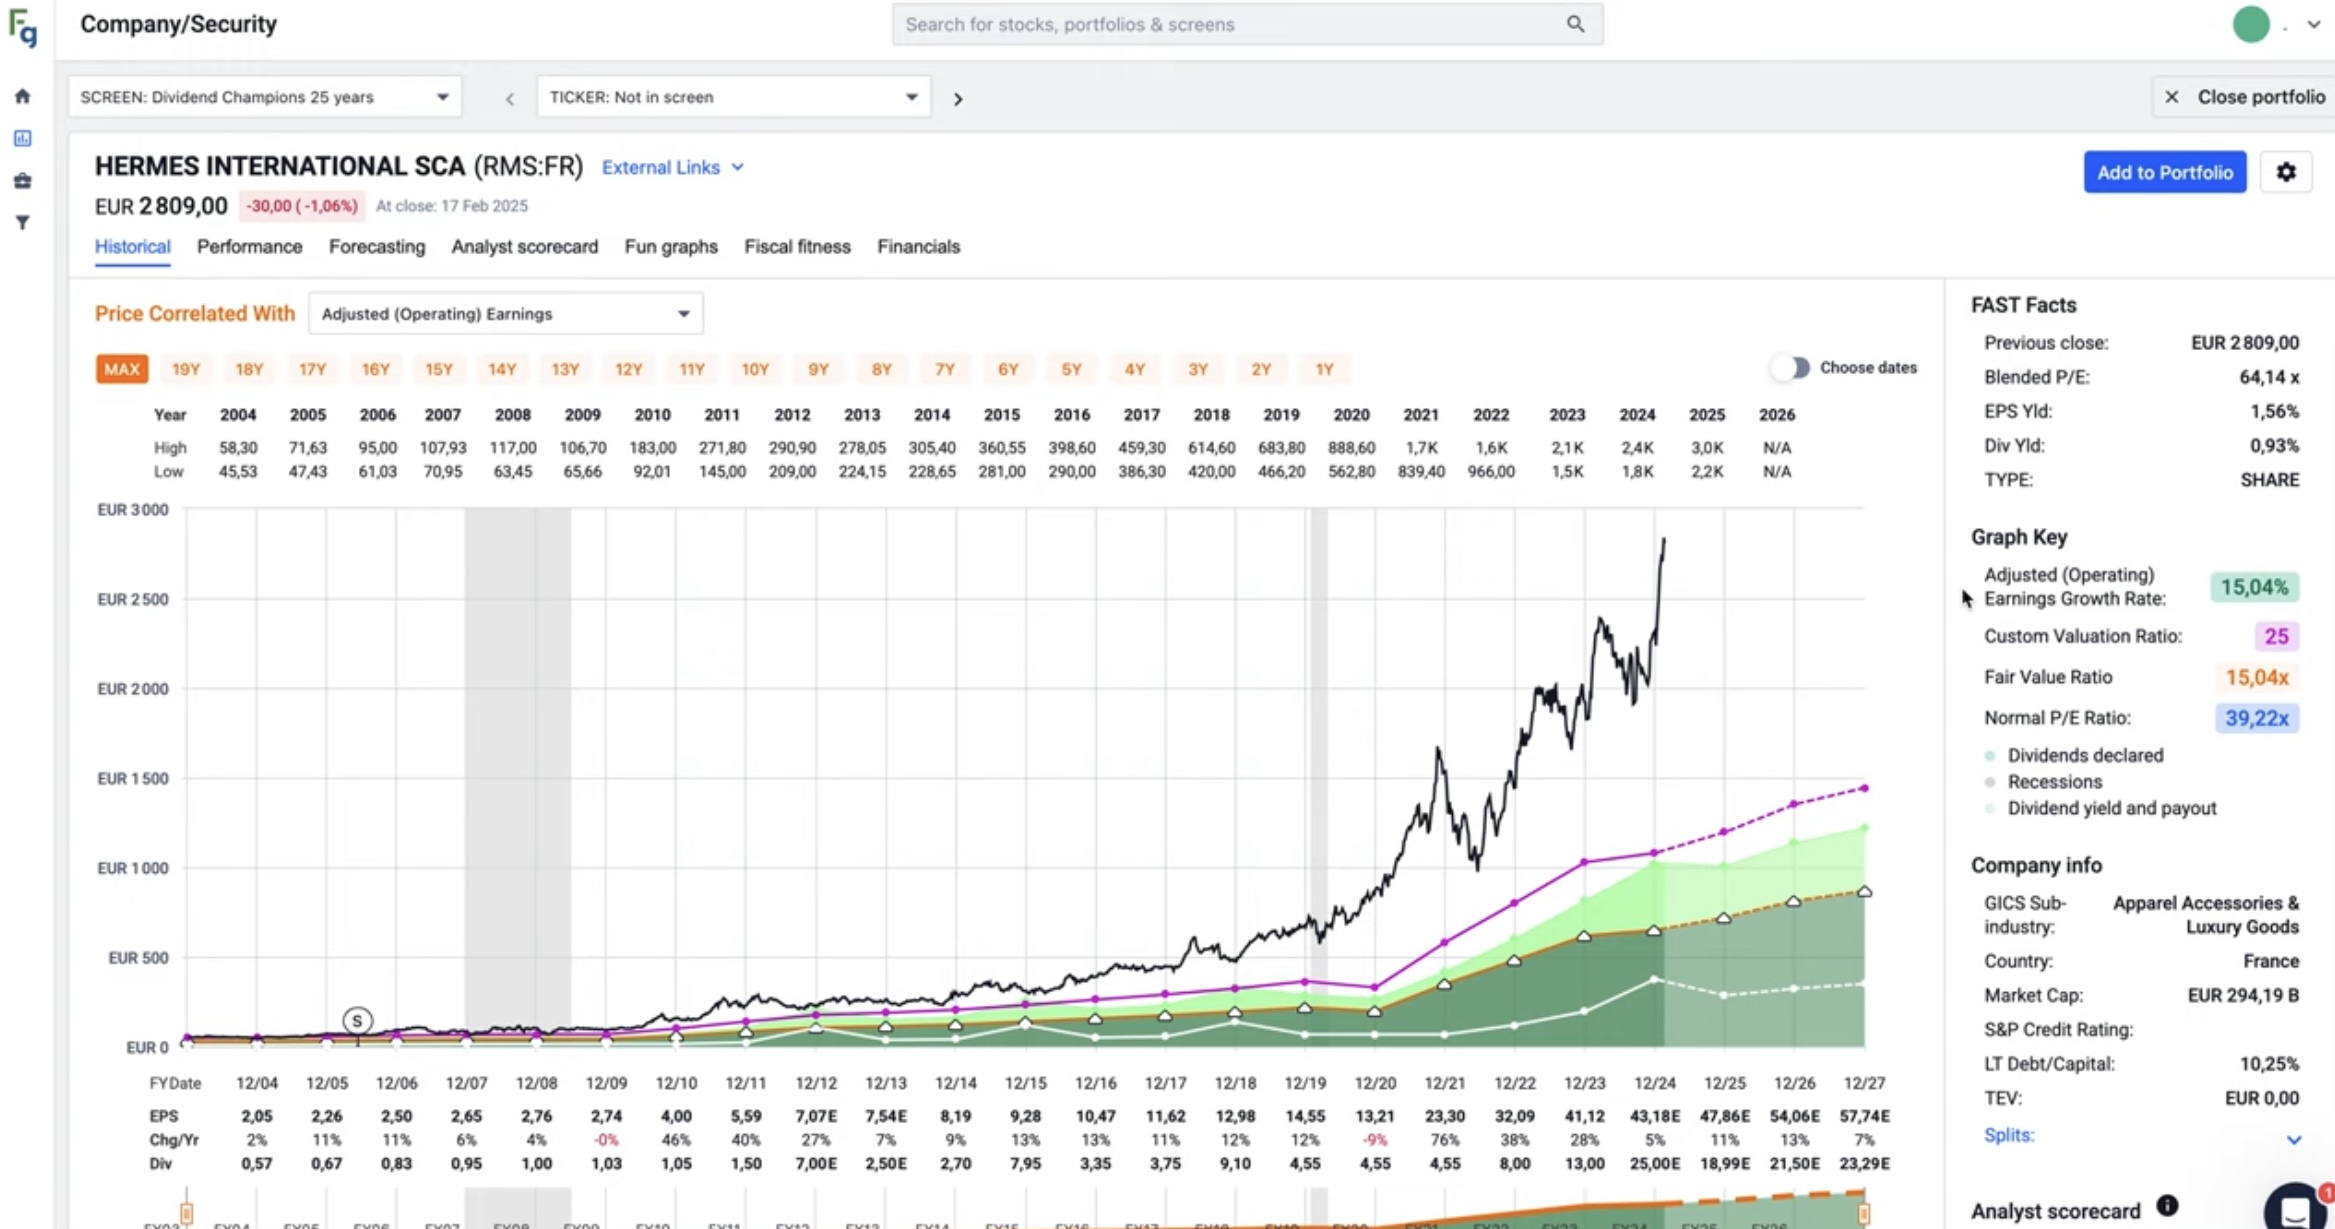Open Adjusted (Operating) Earnings dropdown

tap(506, 314)
